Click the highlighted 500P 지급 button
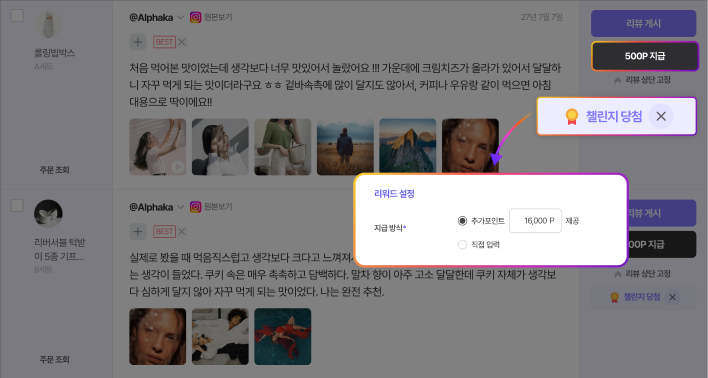Viewport: 708px width, 378px height. click(x=645, y=56)
